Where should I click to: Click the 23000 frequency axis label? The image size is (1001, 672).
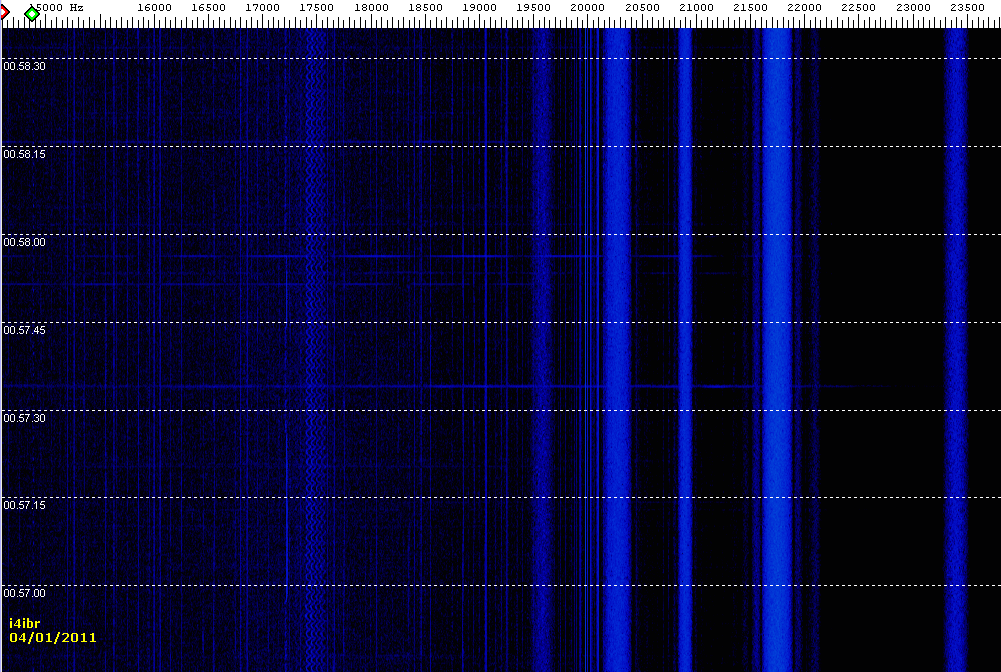(914, 8)
